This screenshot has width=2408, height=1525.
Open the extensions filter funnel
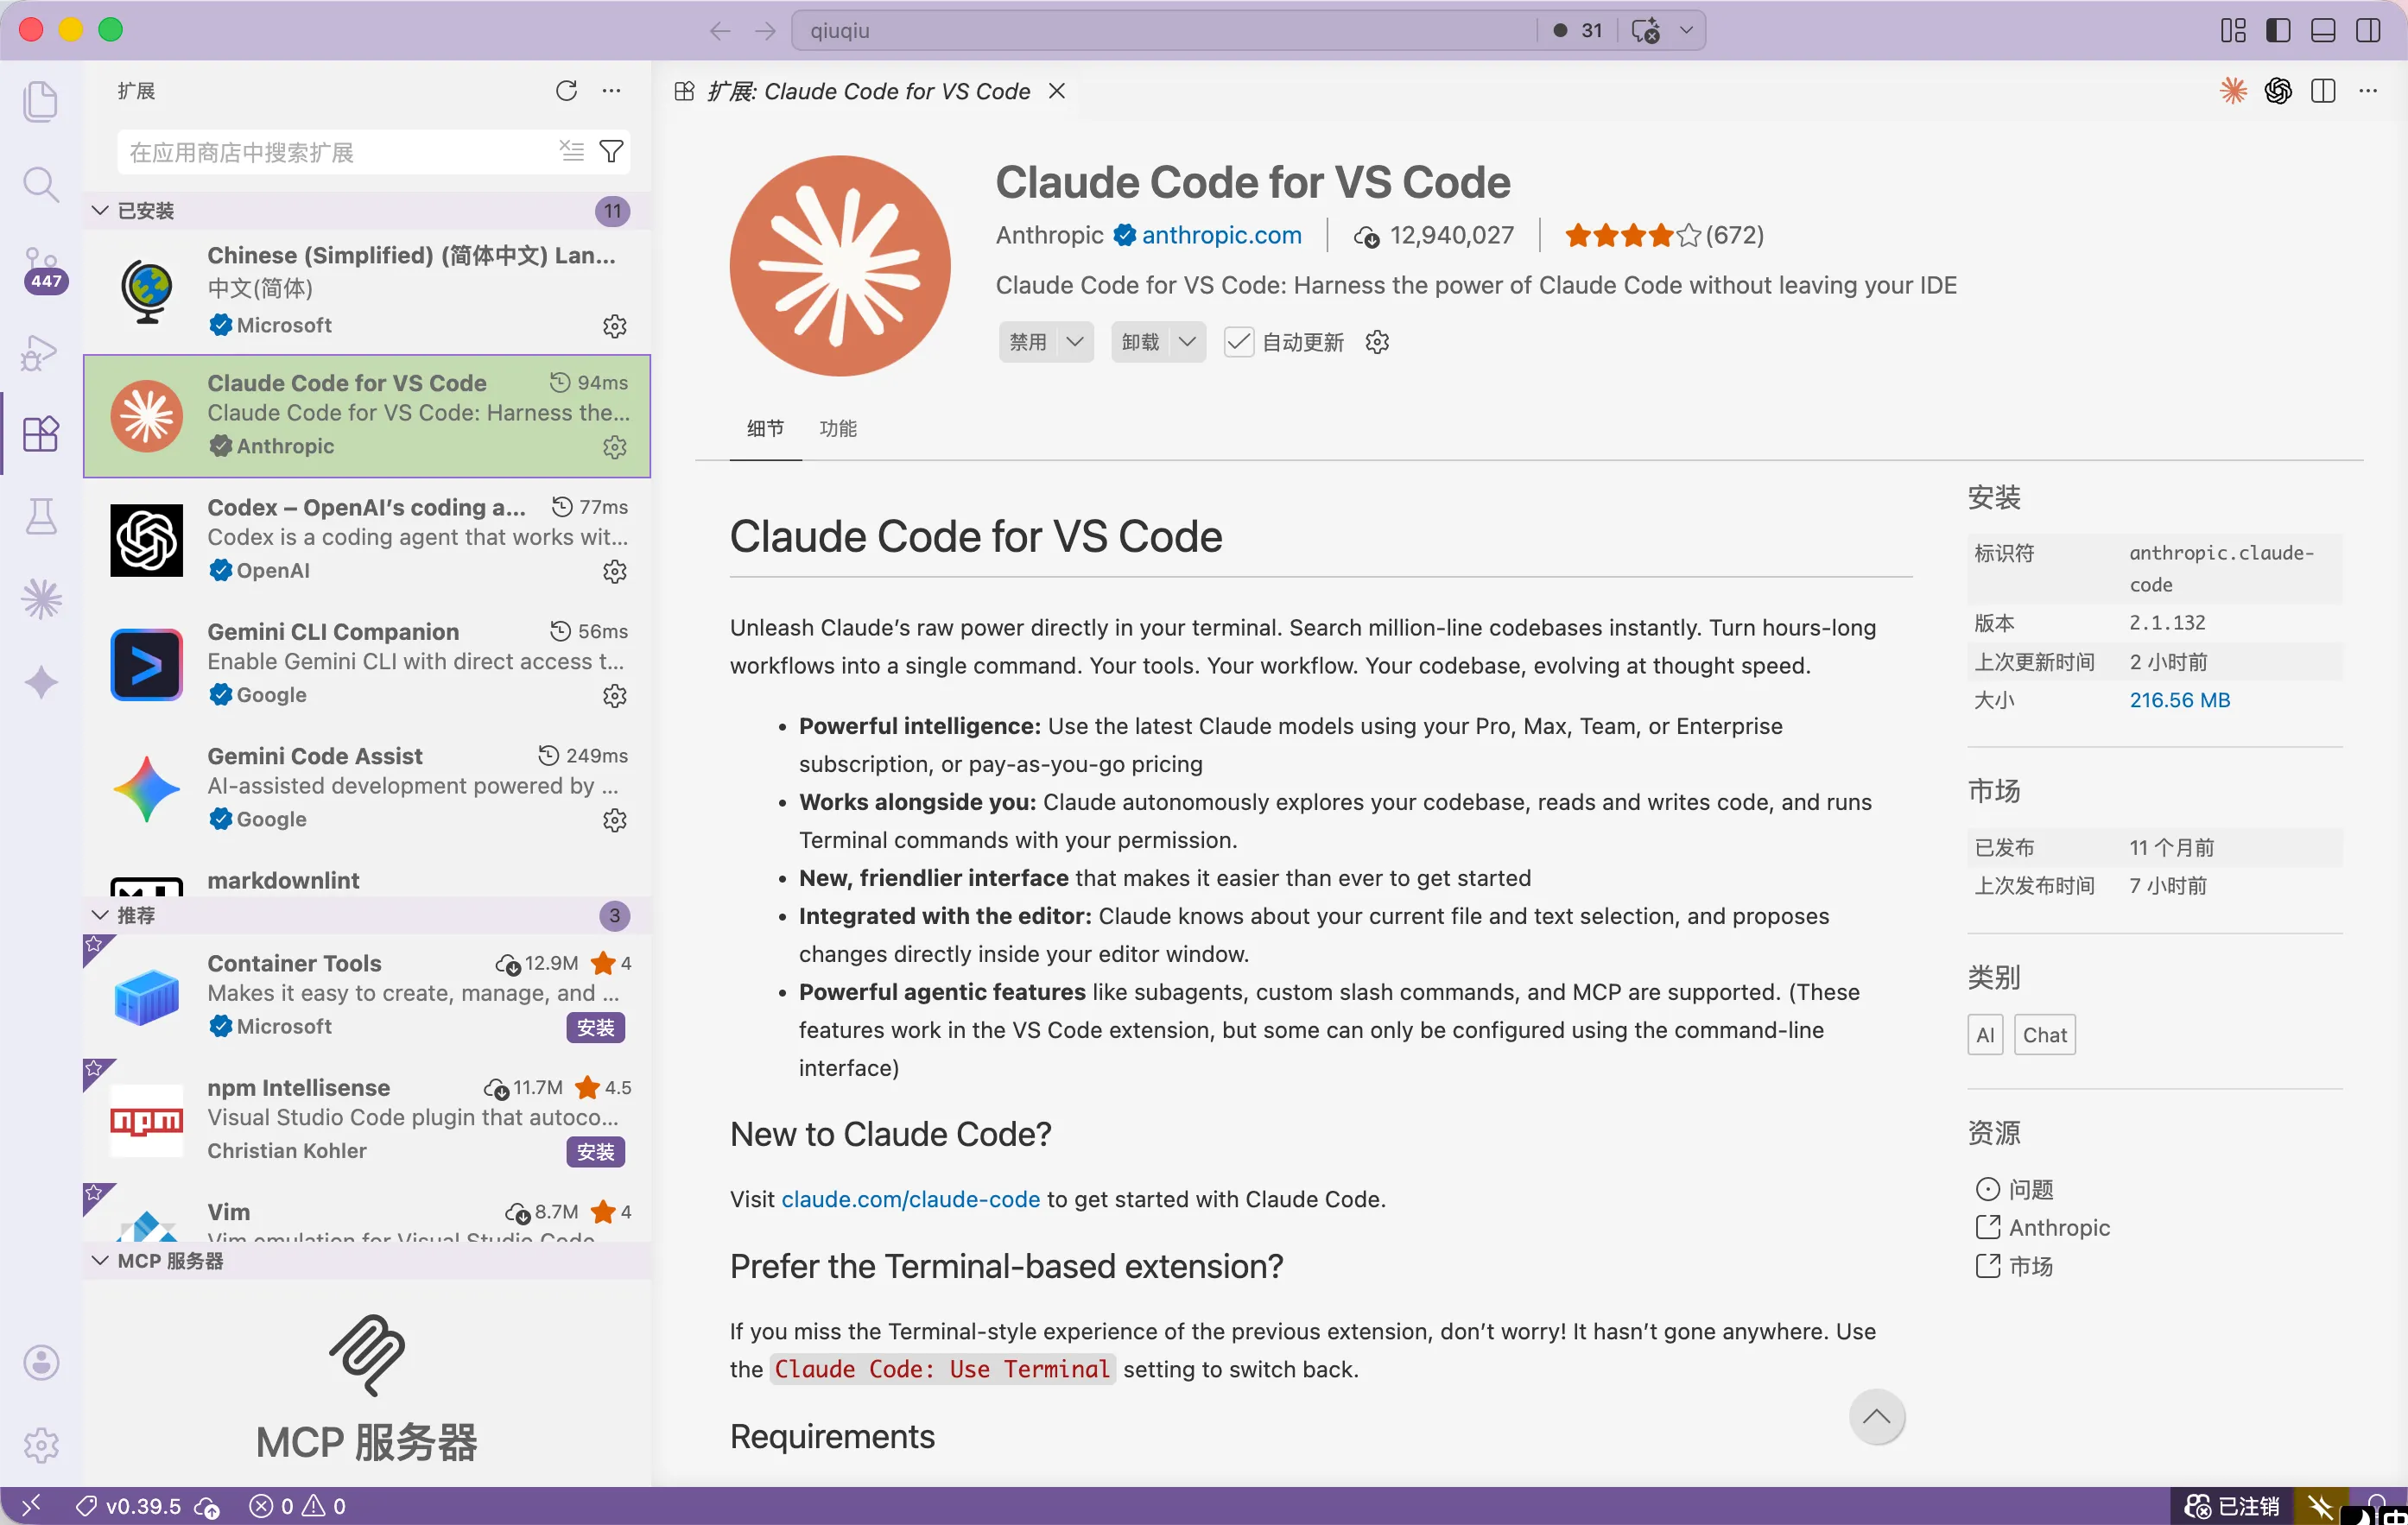coord(611,151)
